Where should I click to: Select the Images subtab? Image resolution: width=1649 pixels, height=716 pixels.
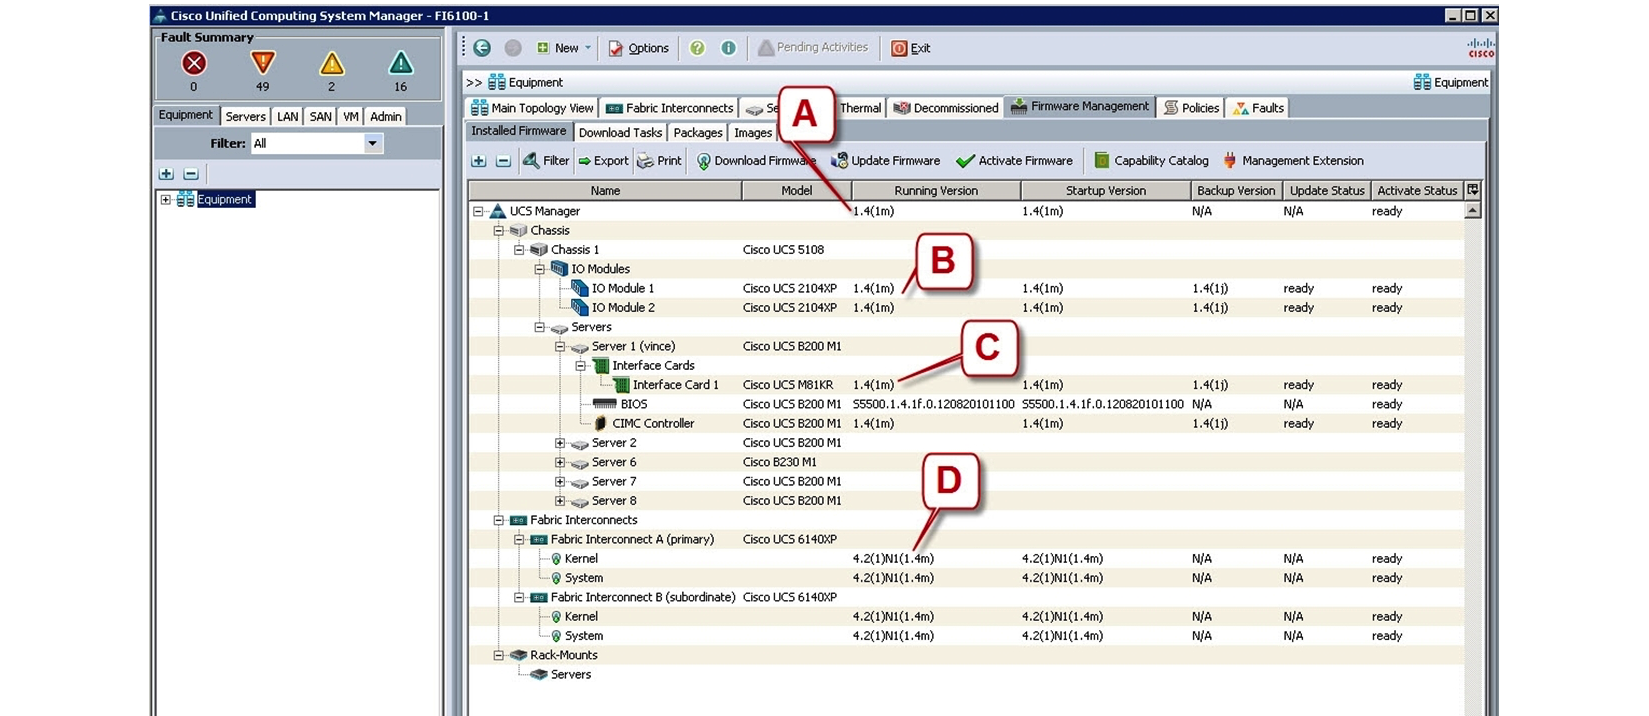pyautogui.click(x=753, y=132)
